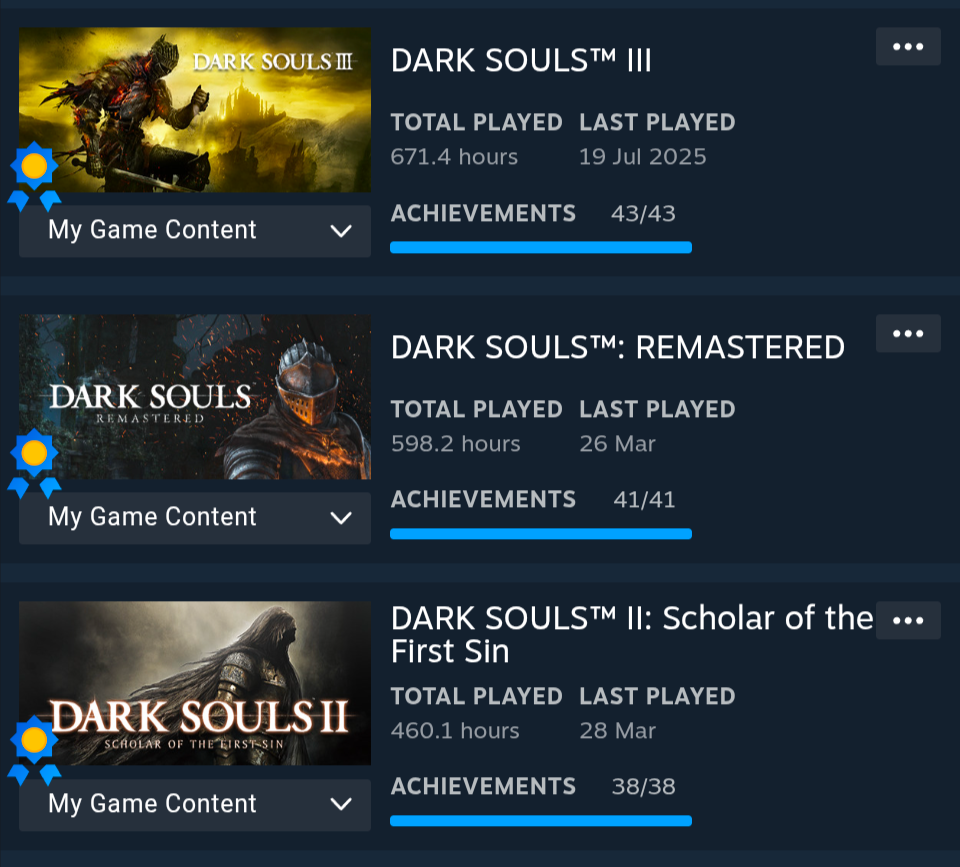Expand My Game Content for Dark Souls Remastered

[195, 518]
